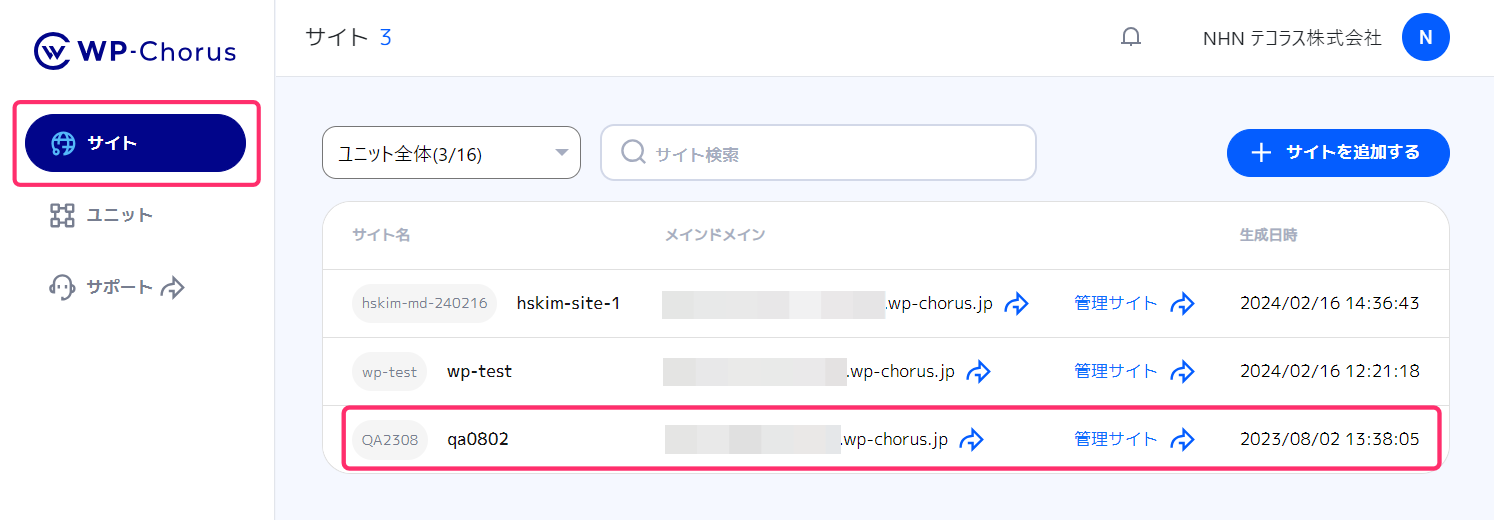Open domain arrow icon for hskim-site-1
This screenshot has width=1494, height=520.
pos(1017,303)
